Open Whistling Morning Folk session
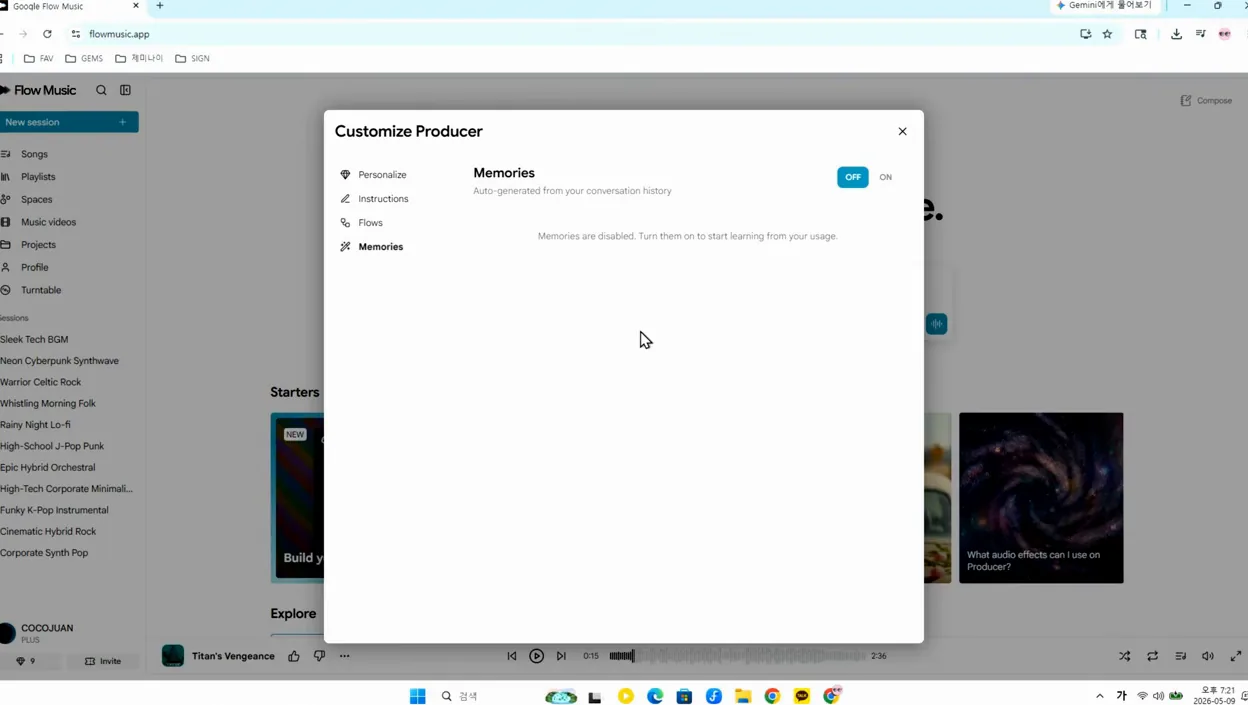This screenshot has height=705, width=1248. (x=48, y=403)
